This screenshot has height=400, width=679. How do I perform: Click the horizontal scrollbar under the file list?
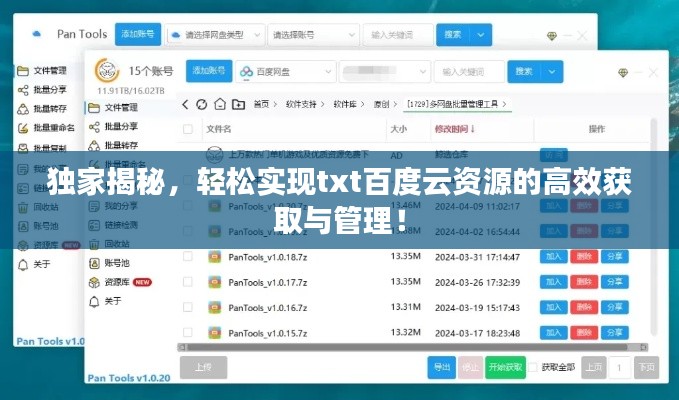tap(413, 347)
